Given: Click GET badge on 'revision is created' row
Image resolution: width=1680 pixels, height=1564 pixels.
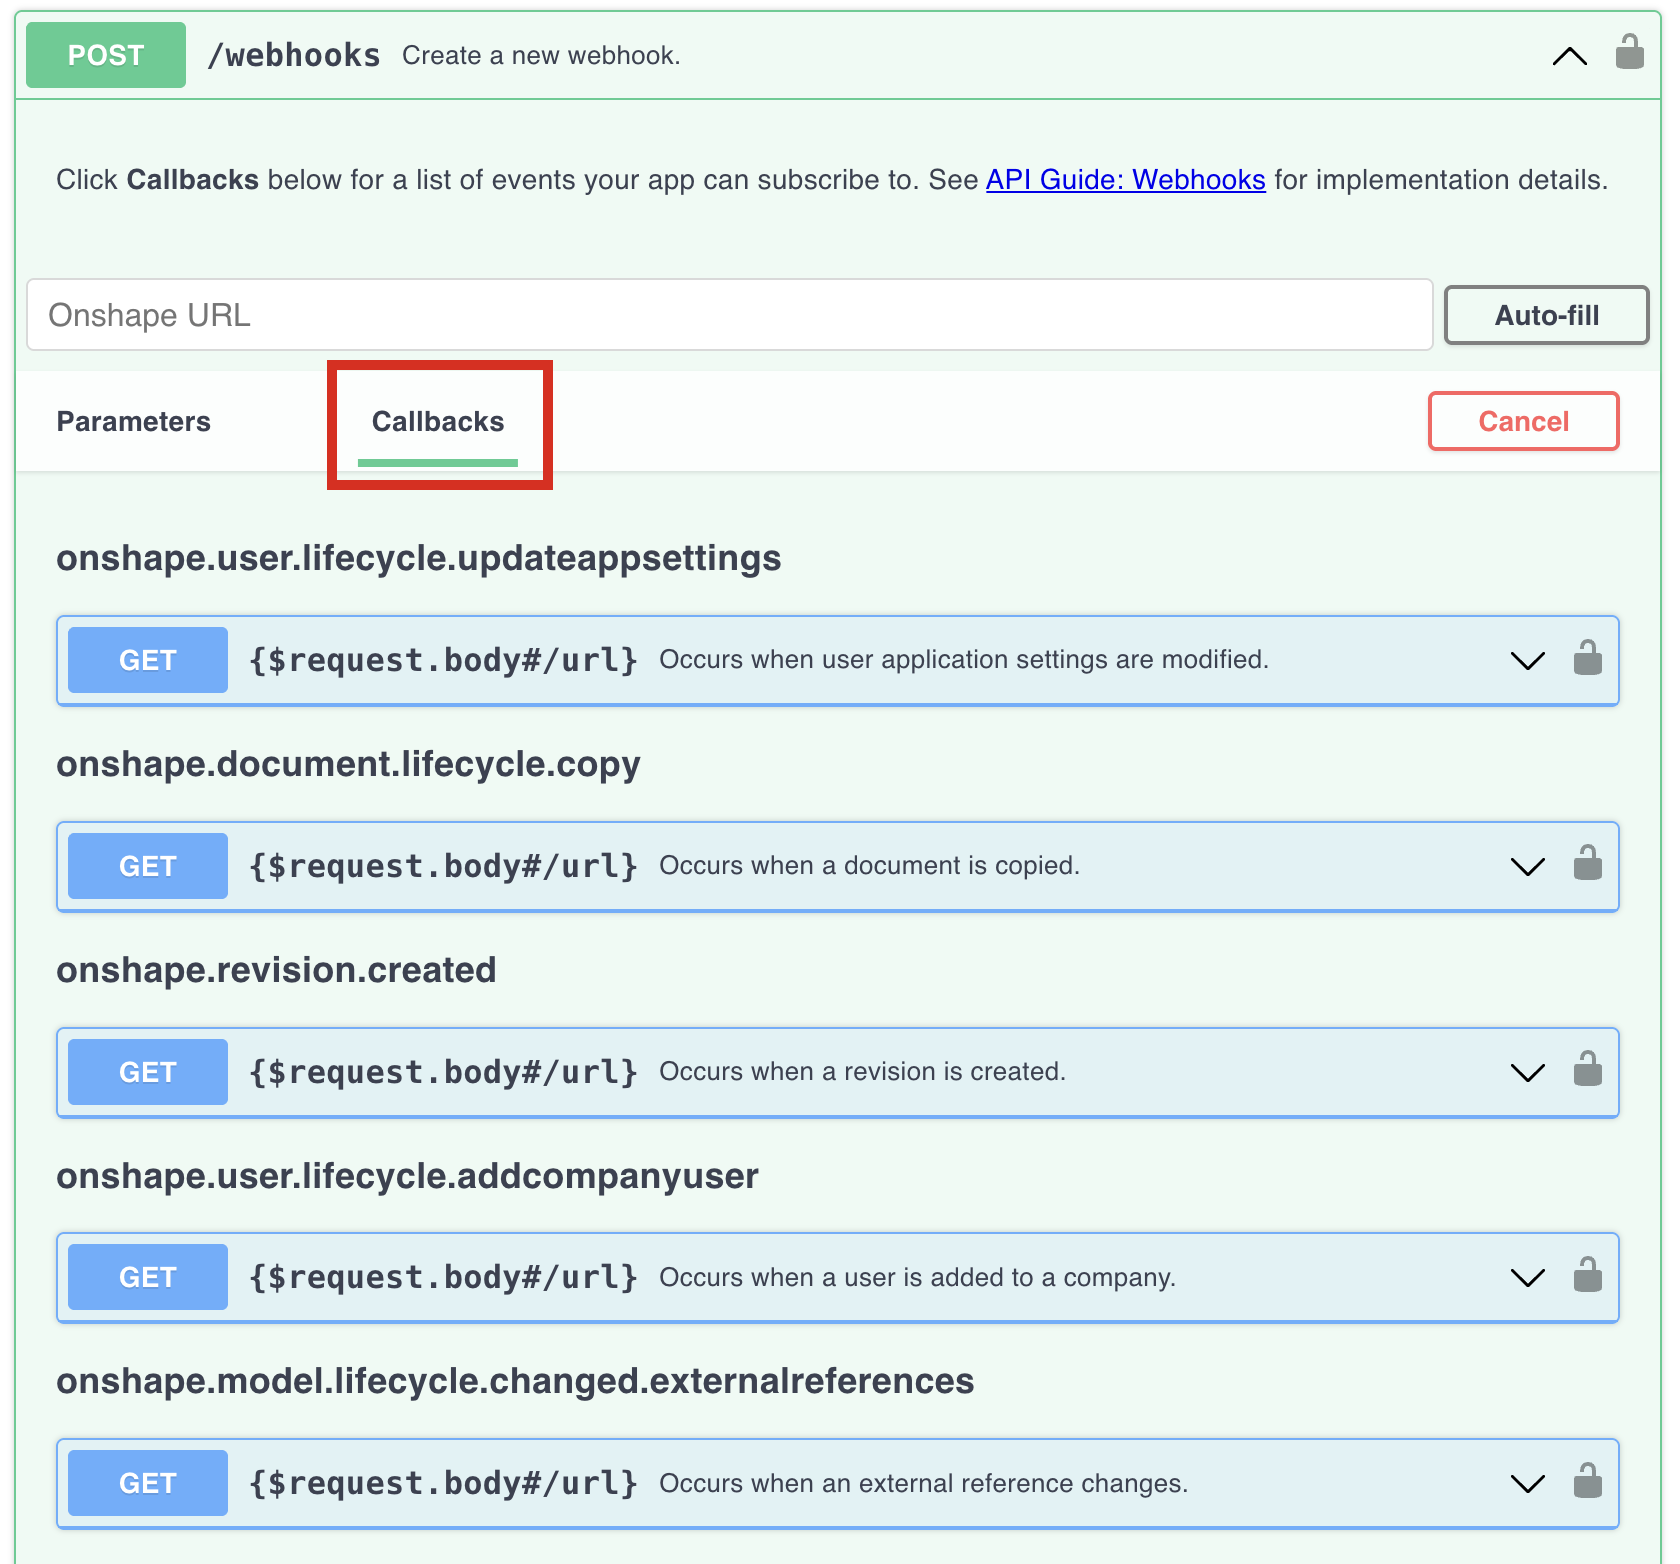Looking at the screenshot, I should tap(148, 1072).
